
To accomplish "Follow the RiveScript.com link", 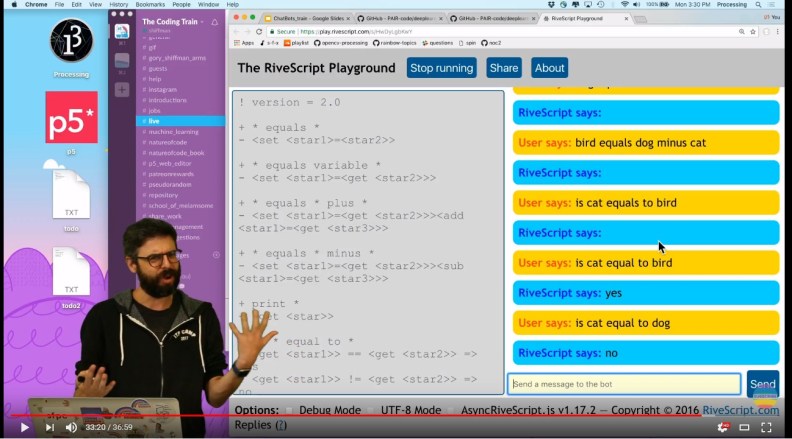I will pyautogui.click(x=740, y=410).
